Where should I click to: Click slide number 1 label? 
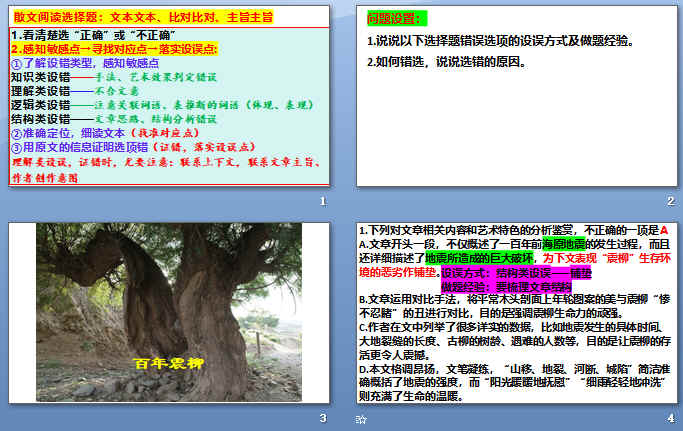point(322,200)
